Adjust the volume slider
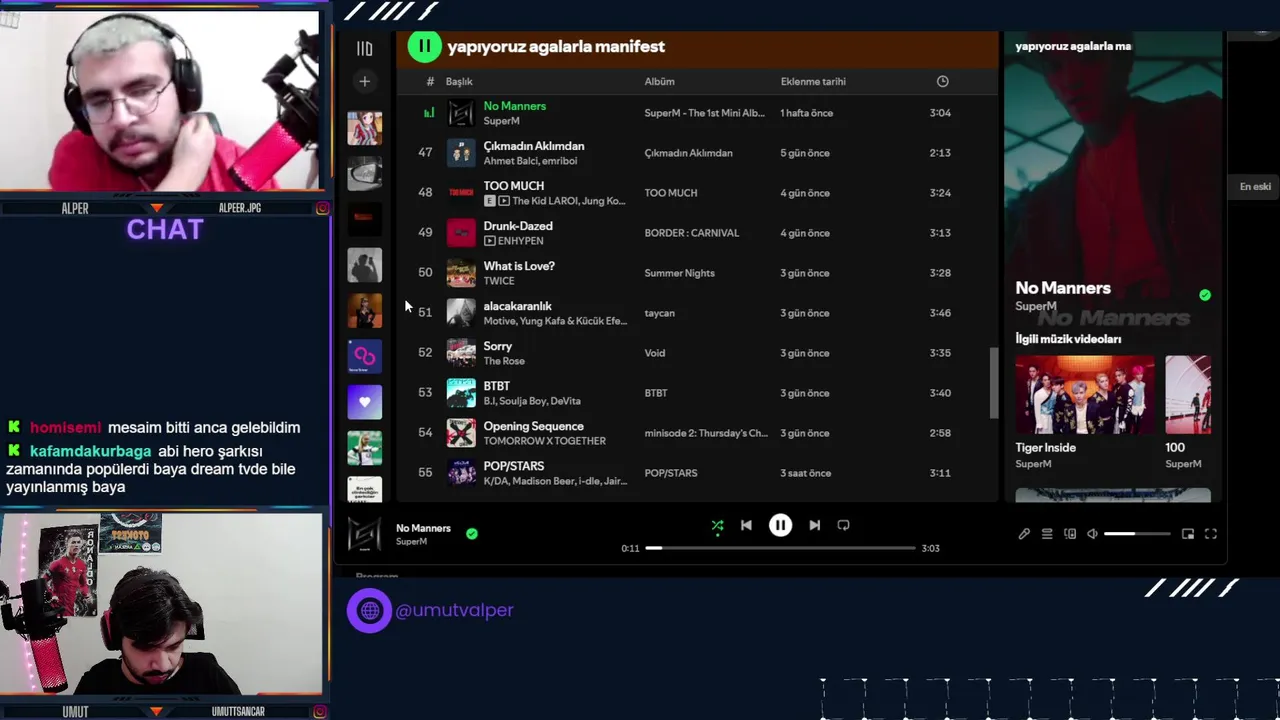This screenshot has width=1280, height=720. 1136,534
